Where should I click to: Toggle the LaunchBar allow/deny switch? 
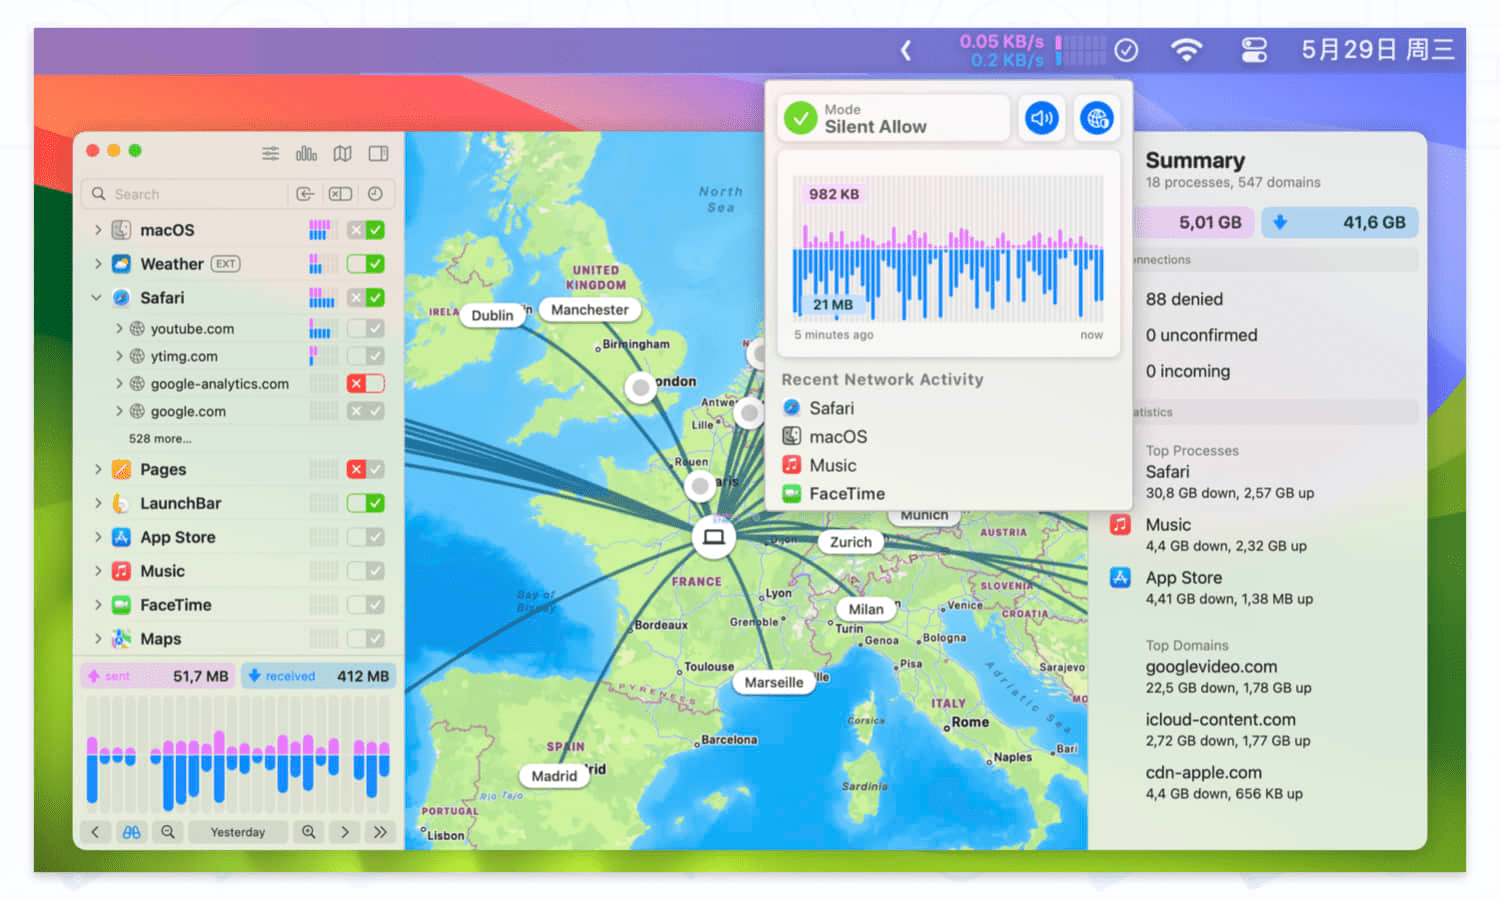point(365,503)
